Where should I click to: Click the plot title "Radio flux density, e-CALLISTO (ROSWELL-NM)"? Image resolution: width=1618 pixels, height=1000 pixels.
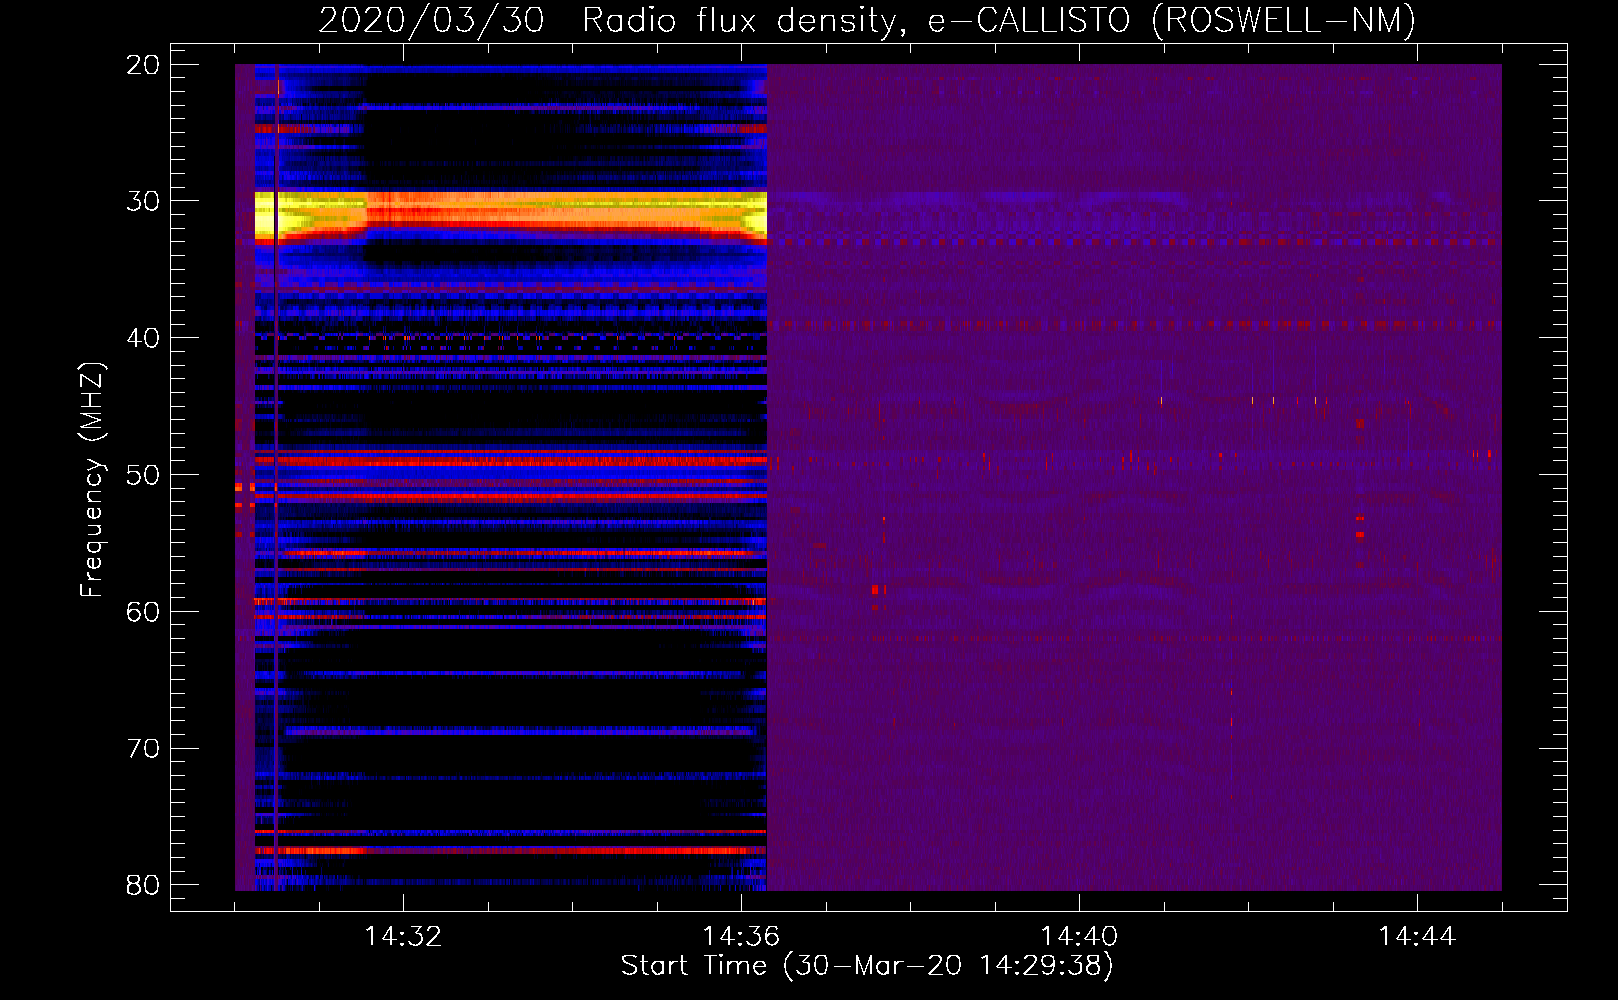(x=999, y=20)
